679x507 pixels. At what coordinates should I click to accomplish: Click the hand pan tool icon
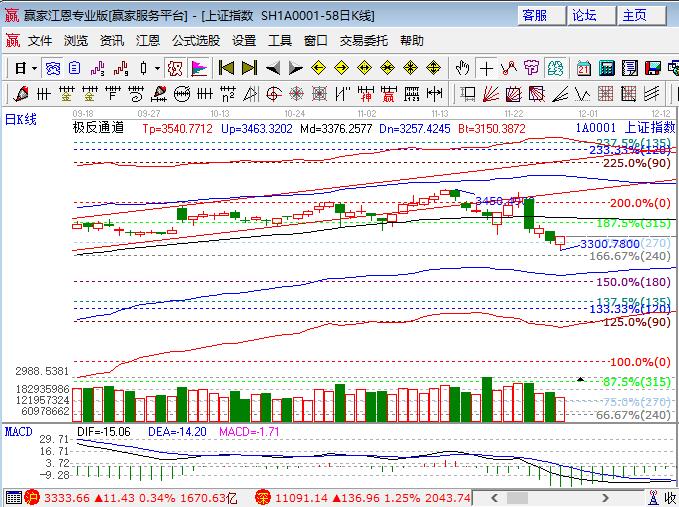462,68
